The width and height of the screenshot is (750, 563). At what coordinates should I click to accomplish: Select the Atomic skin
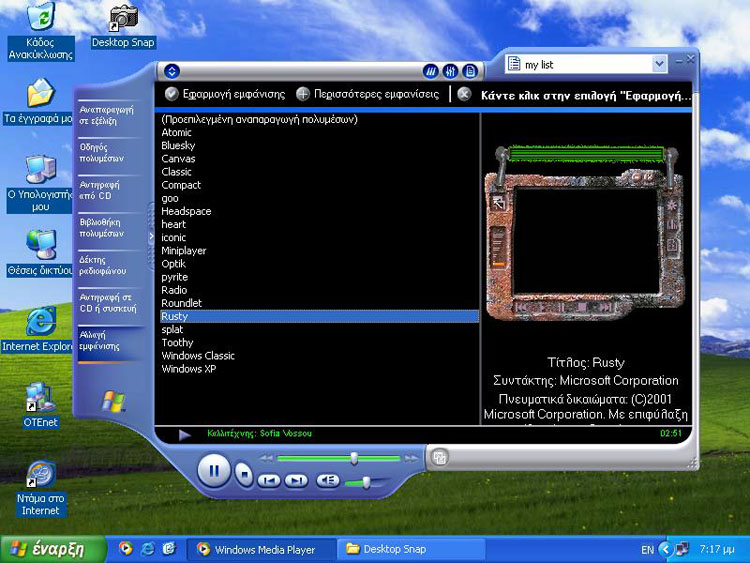(x=320, y=132)
